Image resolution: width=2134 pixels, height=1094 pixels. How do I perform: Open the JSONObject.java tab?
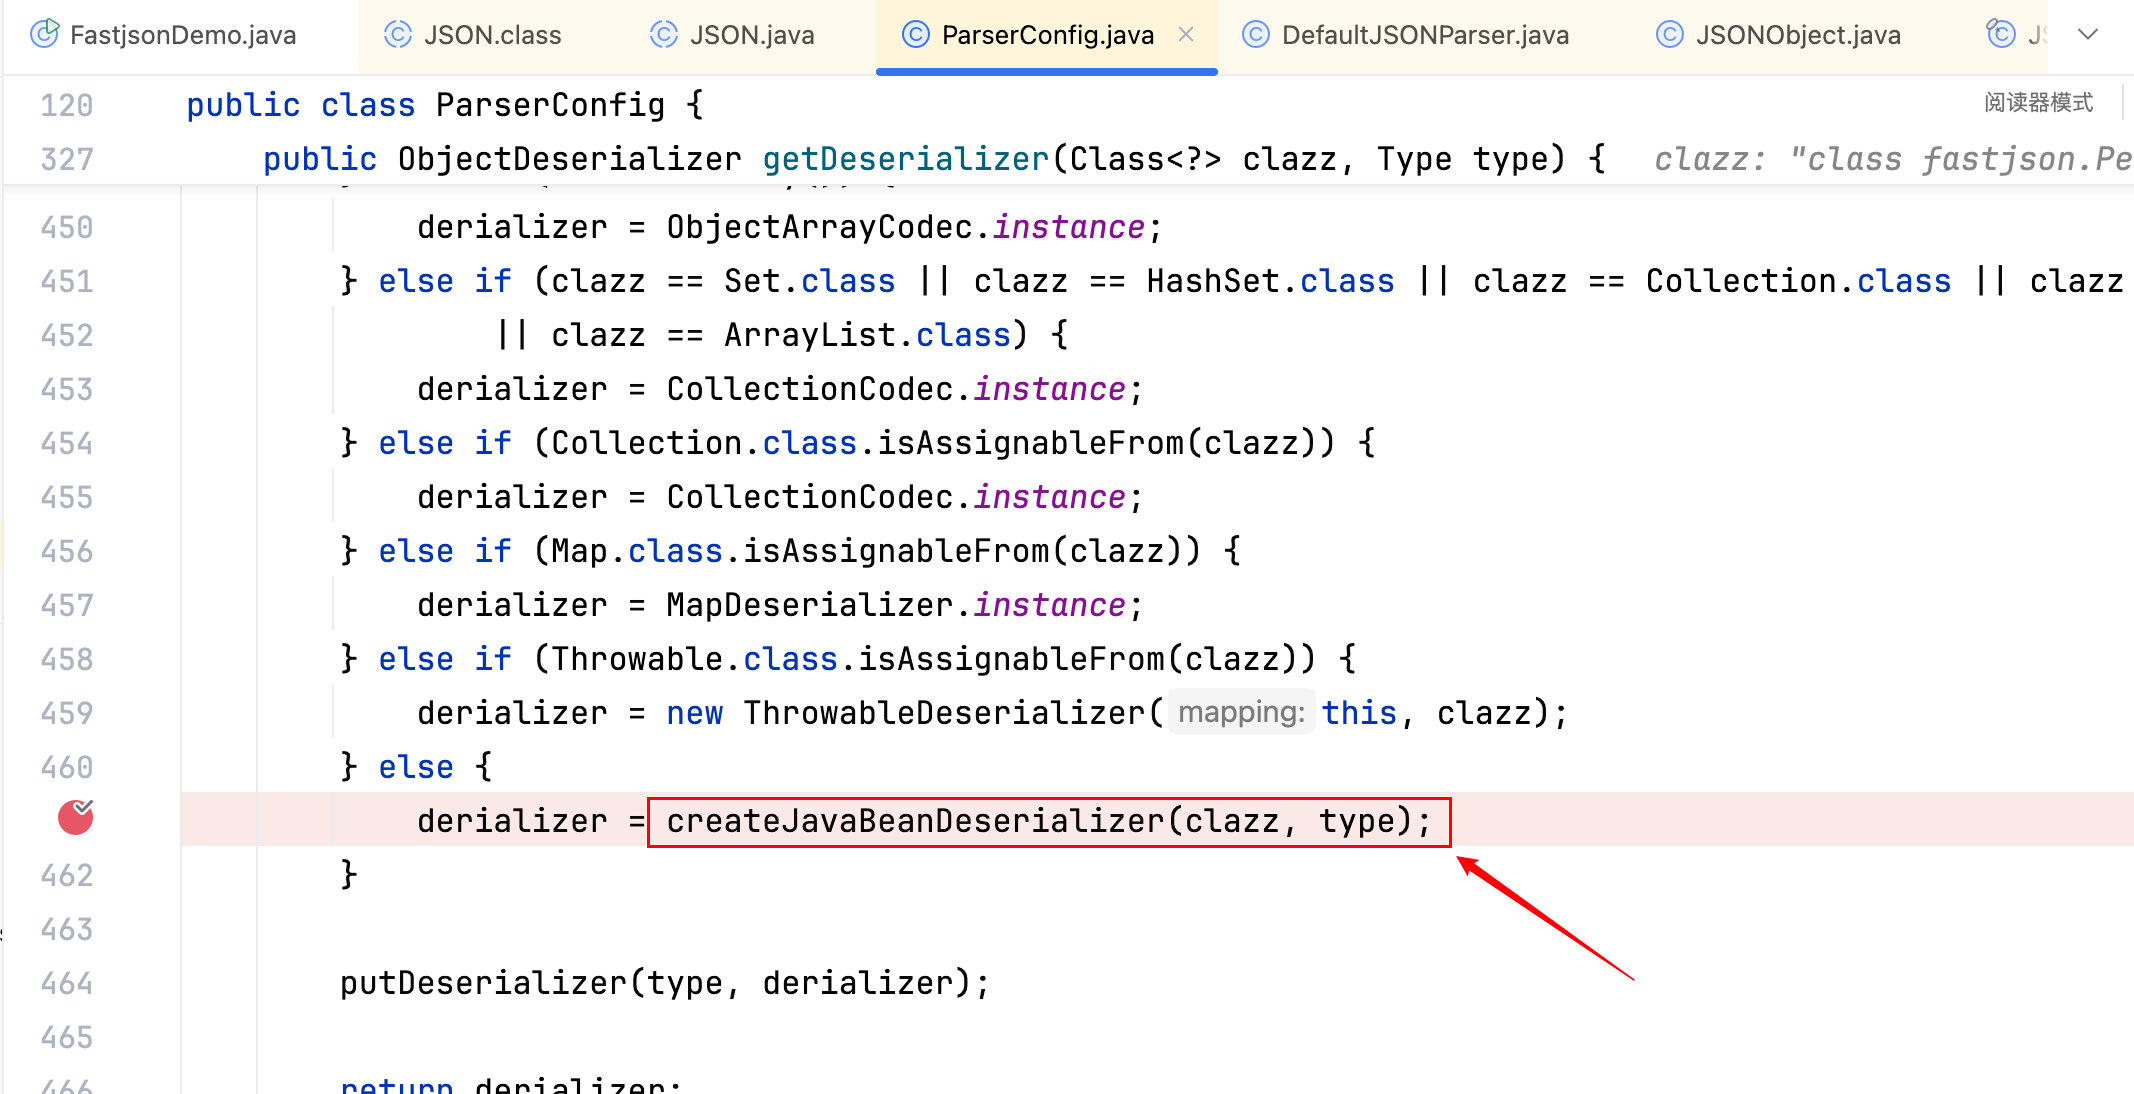(x=1797, y=35)
